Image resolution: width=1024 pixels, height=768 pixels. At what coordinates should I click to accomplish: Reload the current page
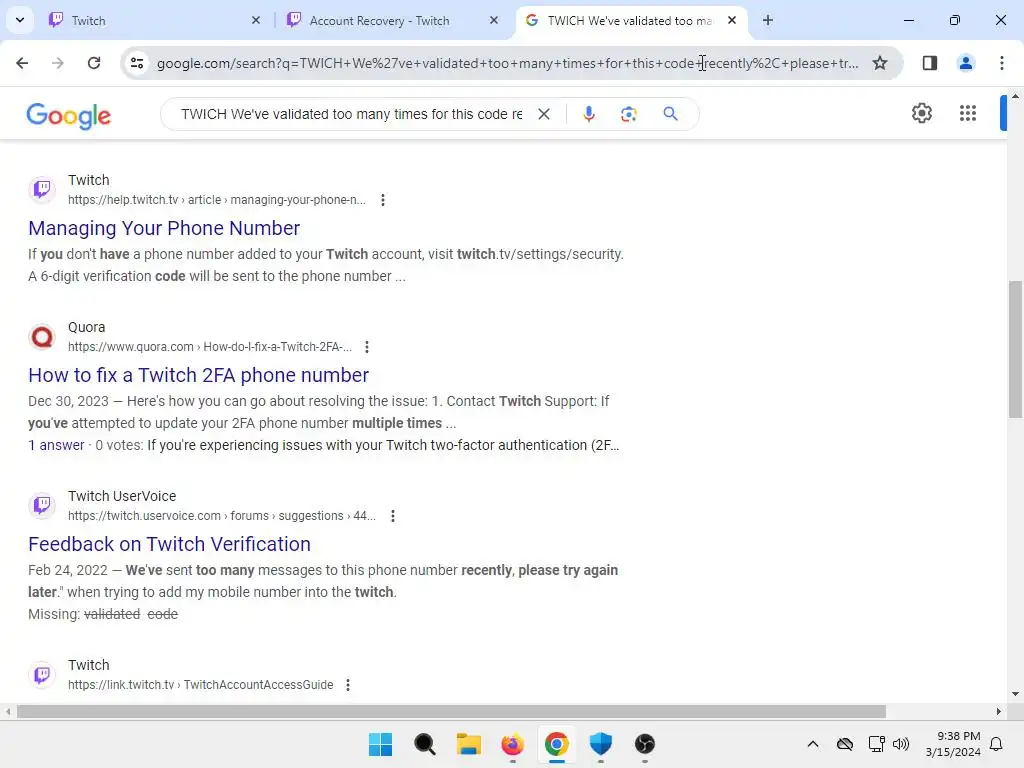tap(94, 63)
